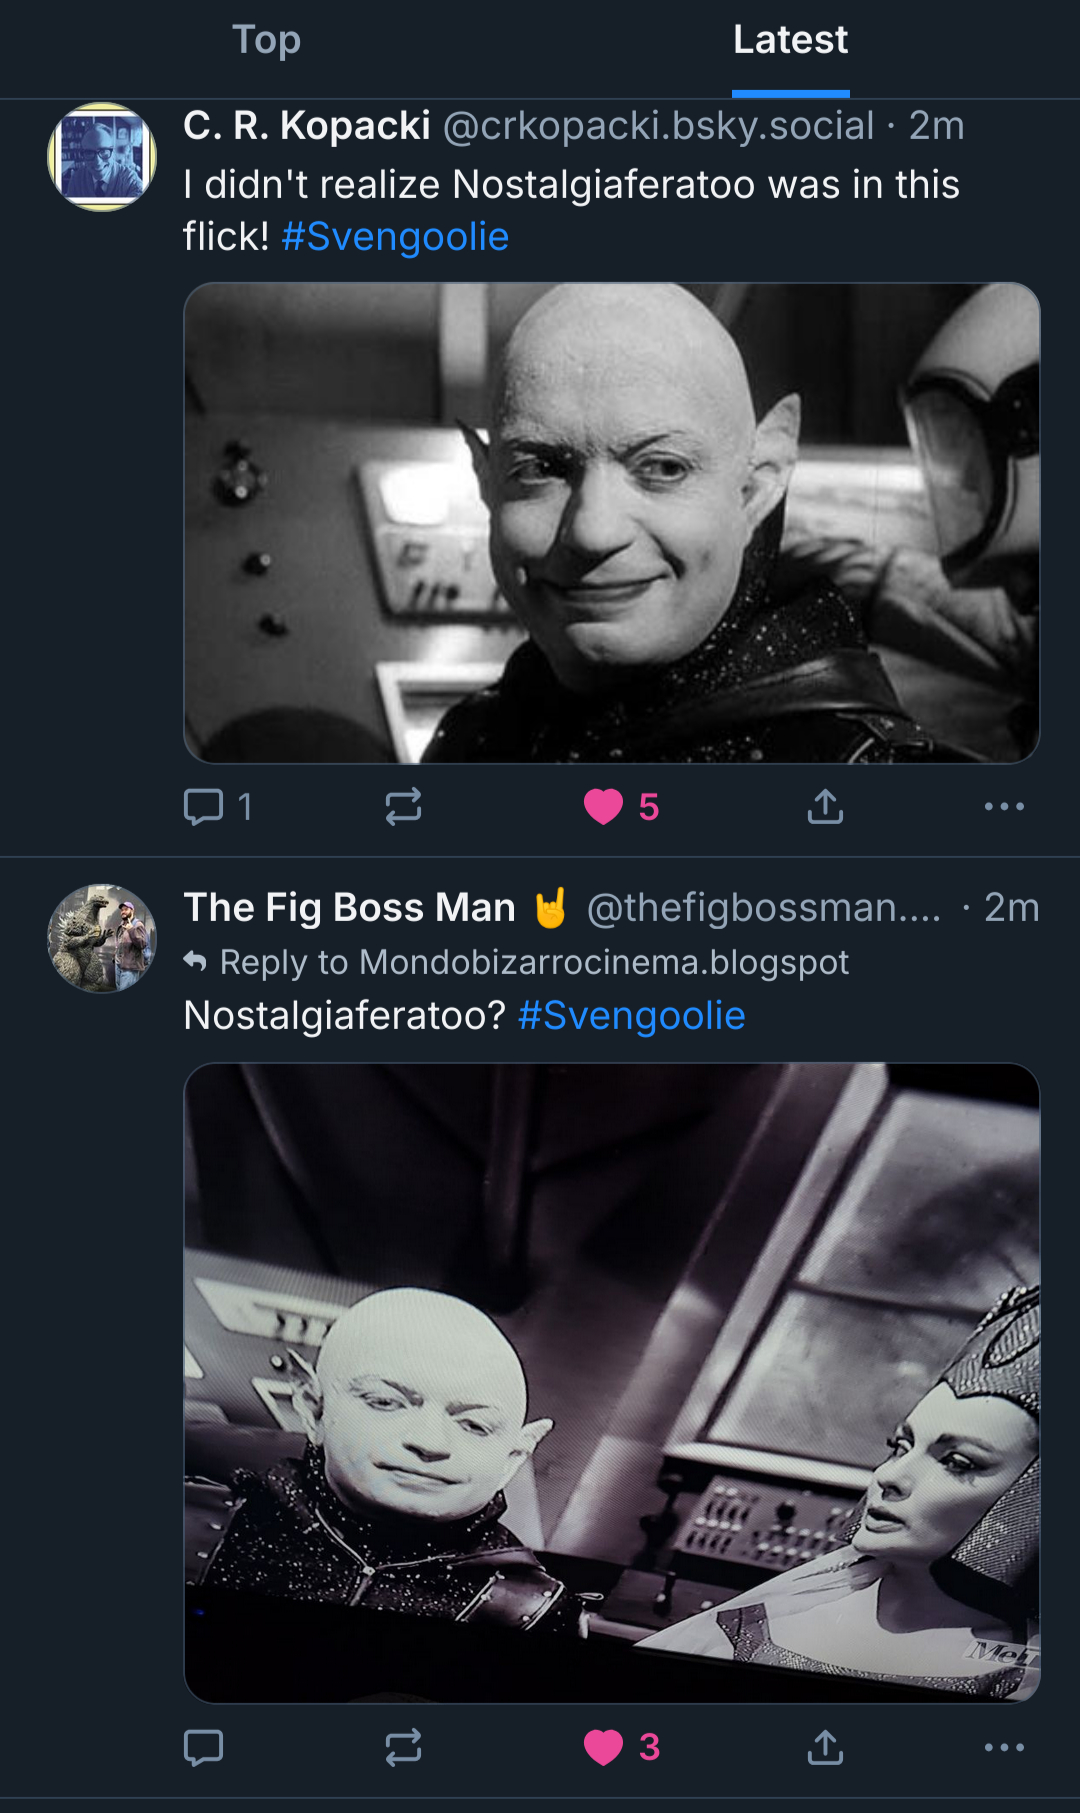Repost C. R. Kopacki's post
Screen dimensions: 1080x1813
pyautogui.click(x=403, y=806)
